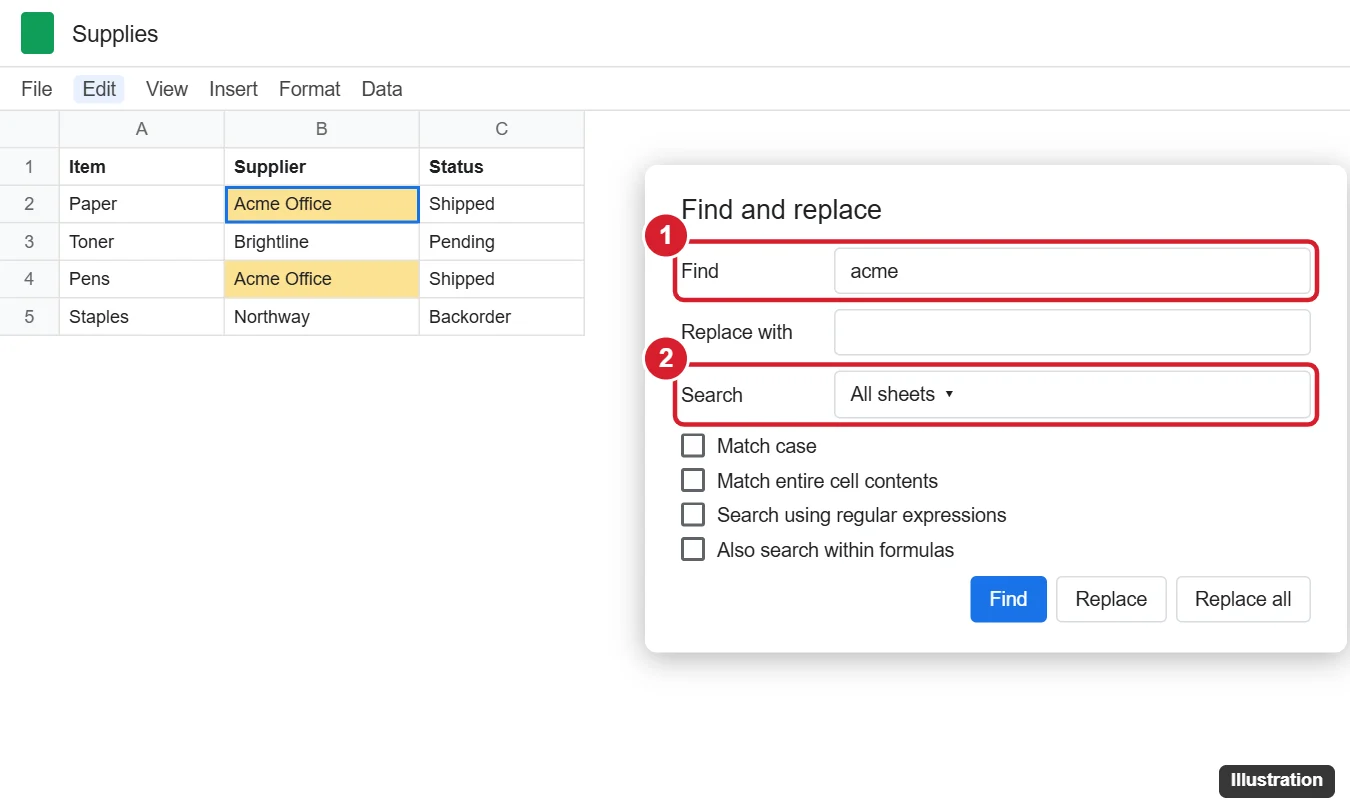Select the Toner cell
Viewport: 1350px width, 810px height.
pyautogui.click(x=142, y=242)
